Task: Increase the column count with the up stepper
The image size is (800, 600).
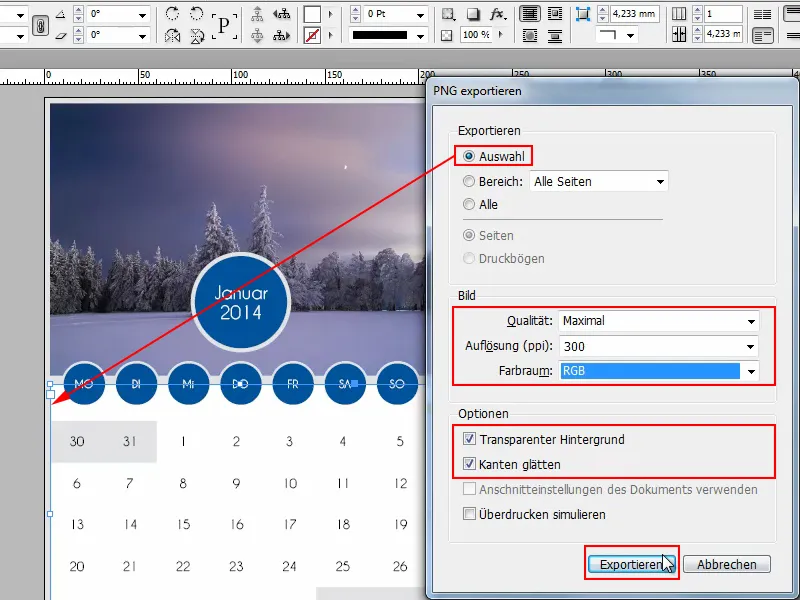Action: (x=697, y=10)
